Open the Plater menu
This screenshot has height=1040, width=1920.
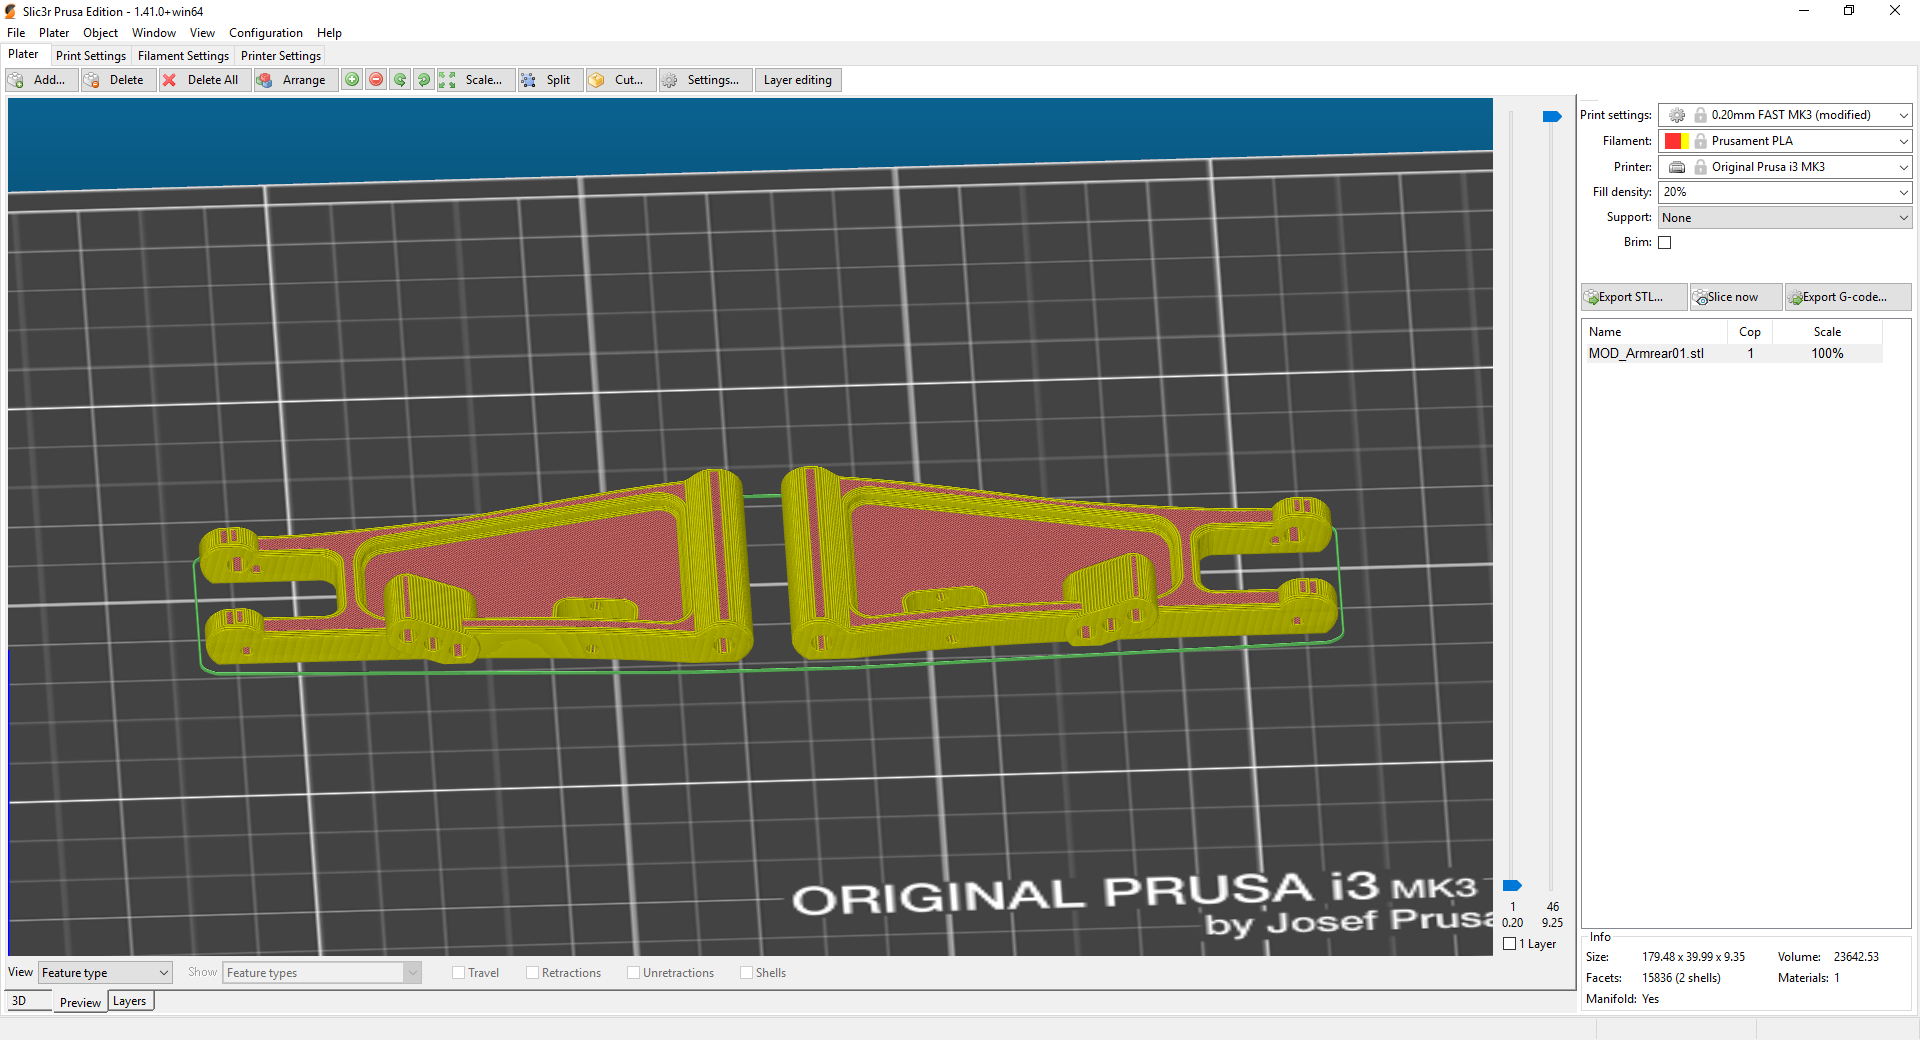pos(54,33)
